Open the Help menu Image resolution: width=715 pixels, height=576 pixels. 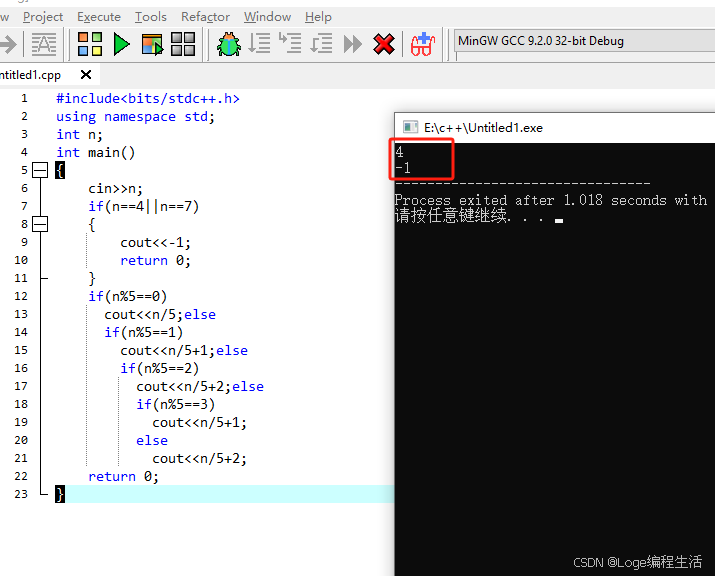[318, 17]
